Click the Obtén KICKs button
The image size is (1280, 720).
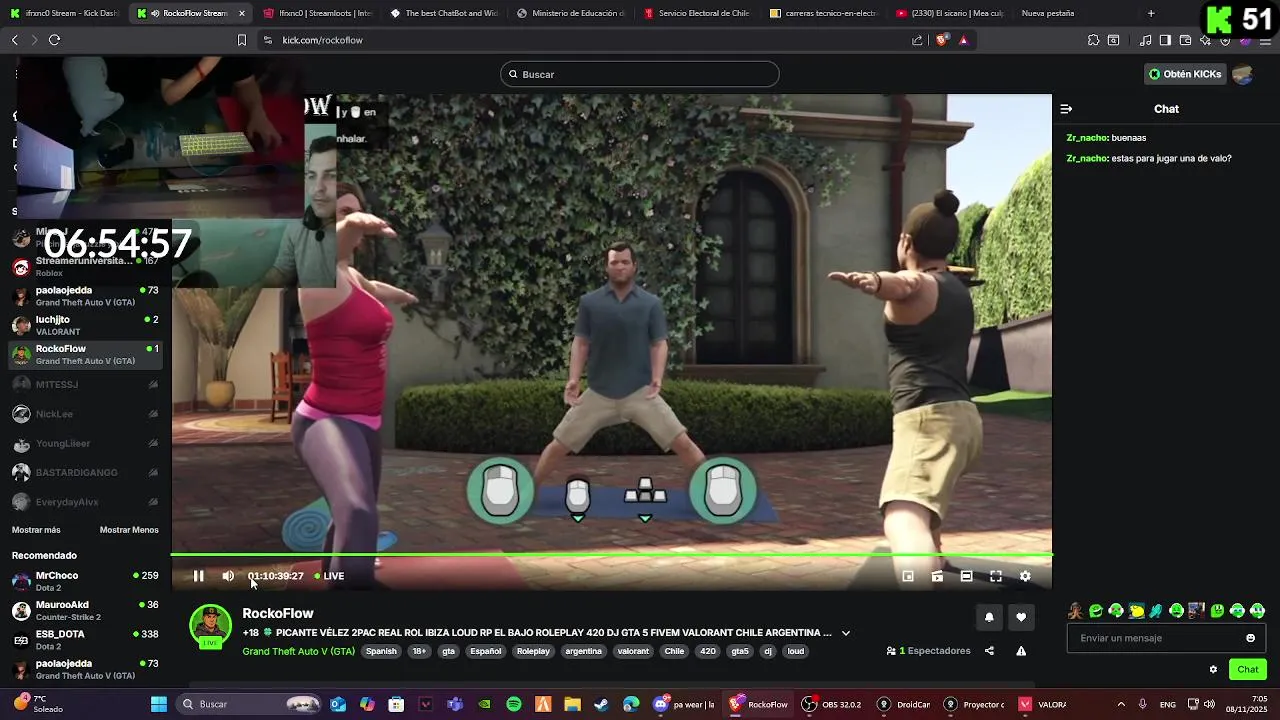click(1184, 74)
